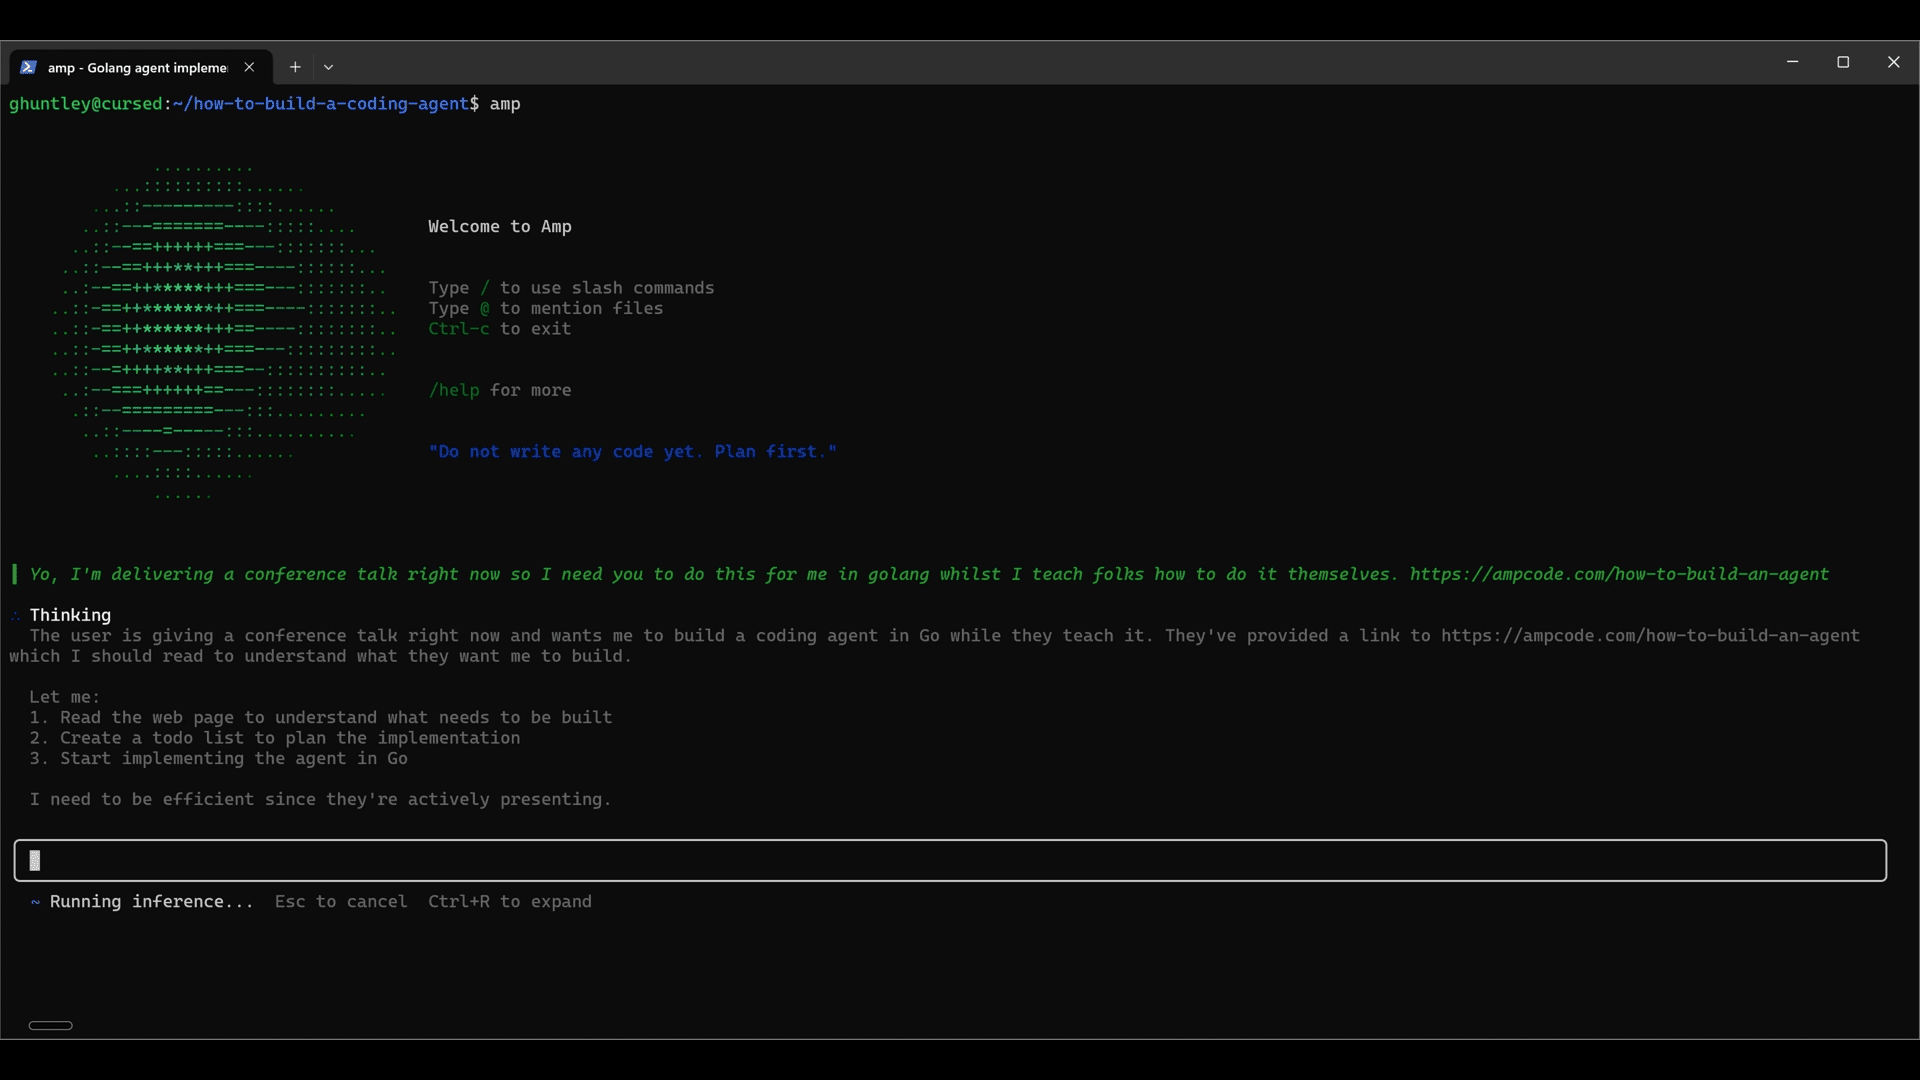1920x1080 pixels.
Task: Click the amp prompt input box
Action: tap(950, 860)
